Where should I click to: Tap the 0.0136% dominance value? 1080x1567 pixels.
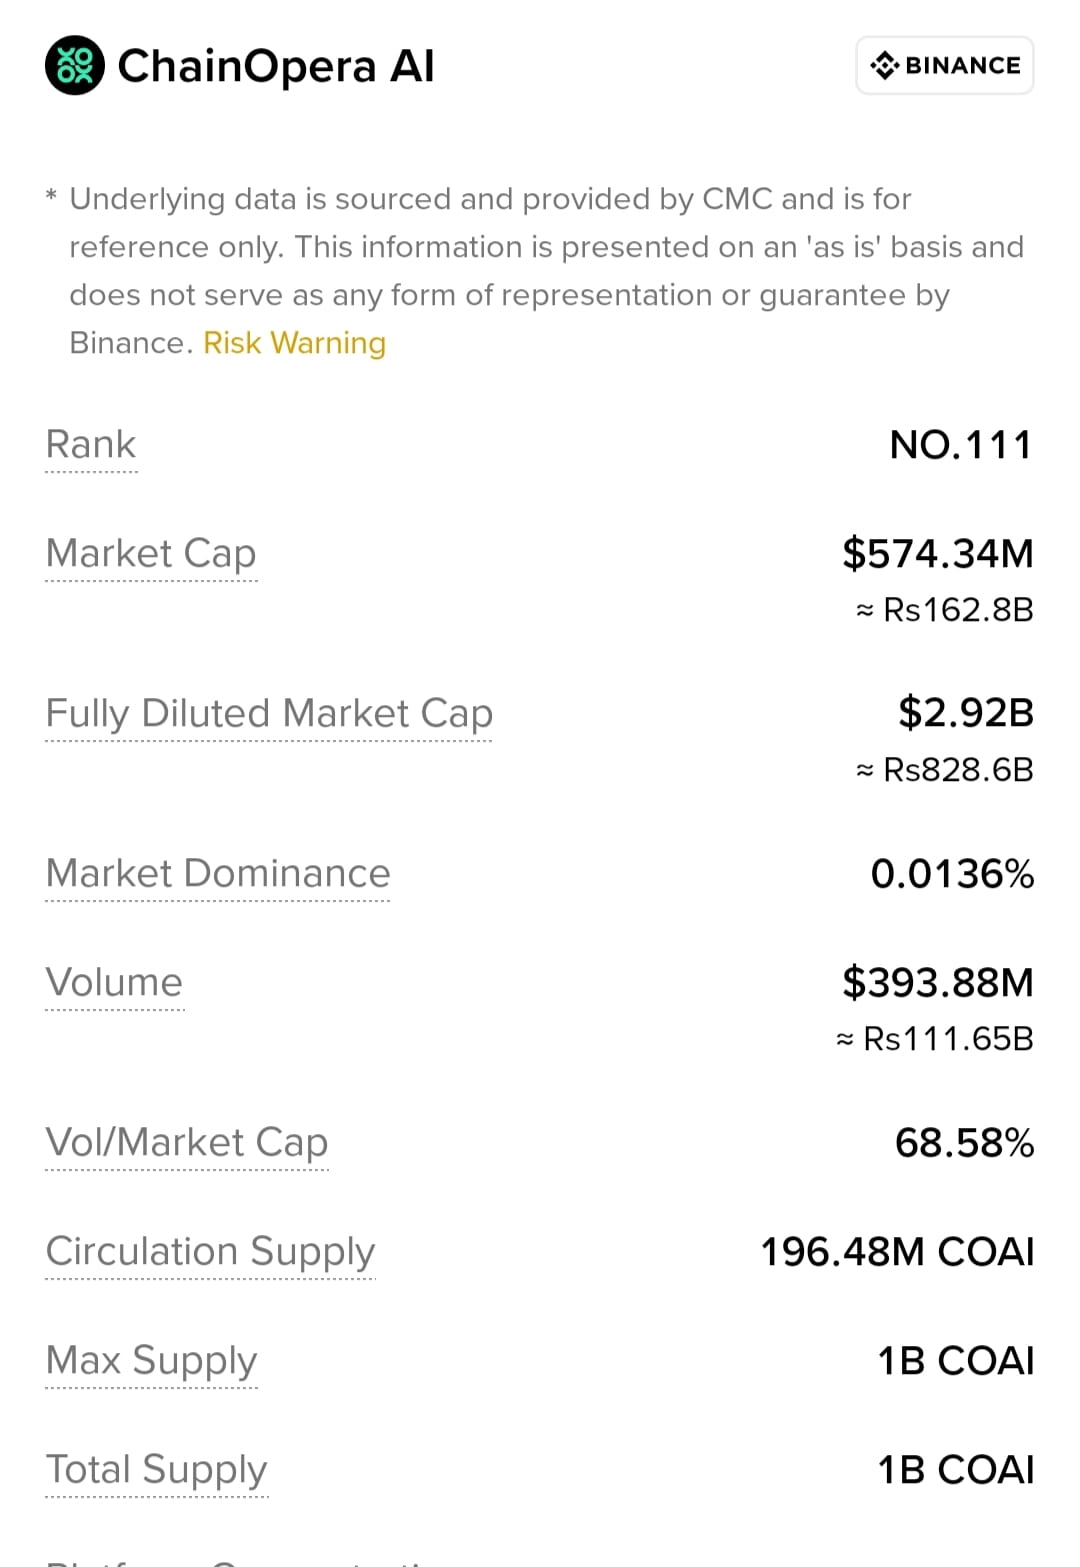click(952, 873)
